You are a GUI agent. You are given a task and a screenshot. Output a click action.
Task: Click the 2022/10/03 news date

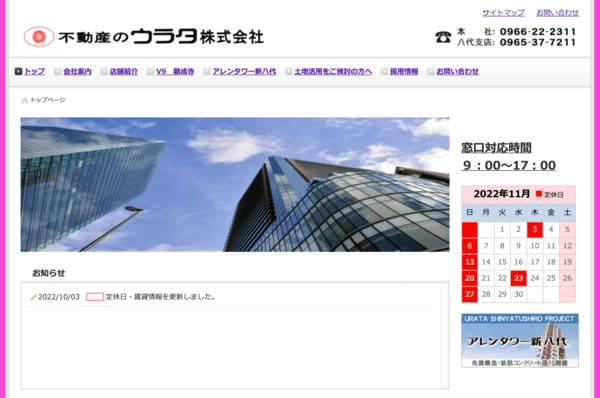pos(59,297)
